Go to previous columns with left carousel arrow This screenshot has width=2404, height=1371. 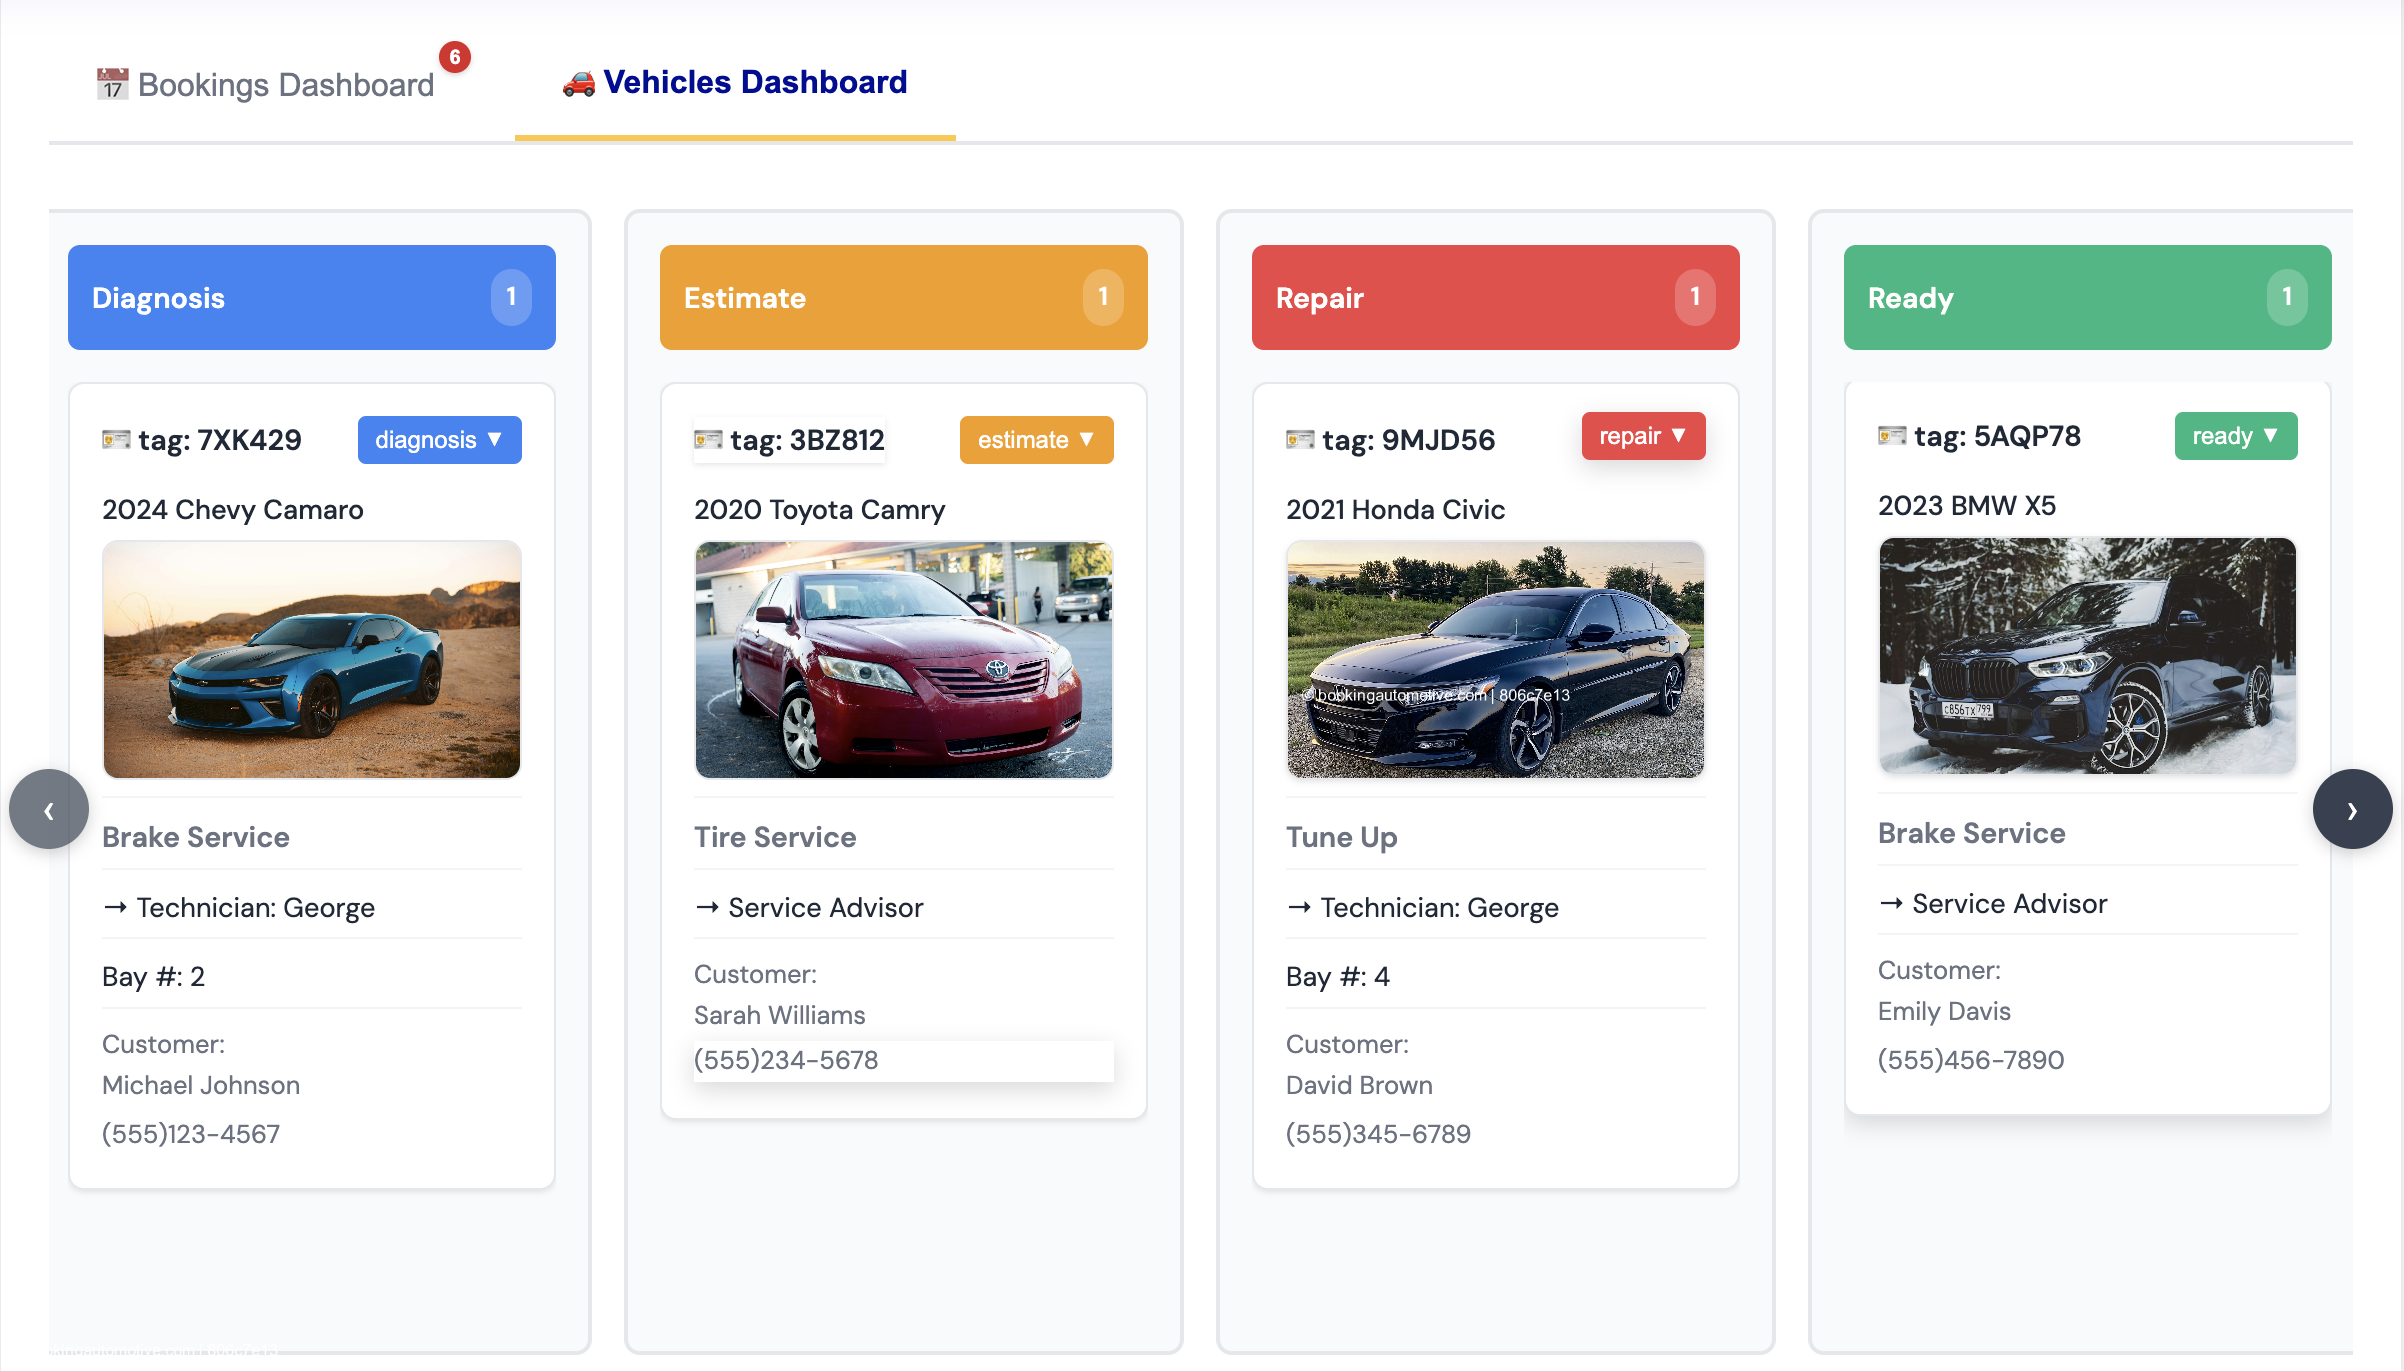click(x=49, y=809)
